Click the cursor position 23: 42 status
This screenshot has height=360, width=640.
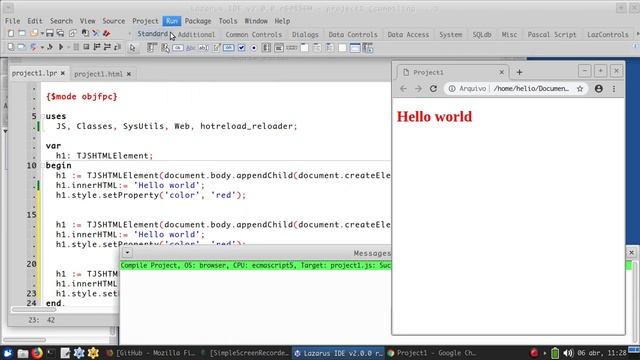point(41,320)
